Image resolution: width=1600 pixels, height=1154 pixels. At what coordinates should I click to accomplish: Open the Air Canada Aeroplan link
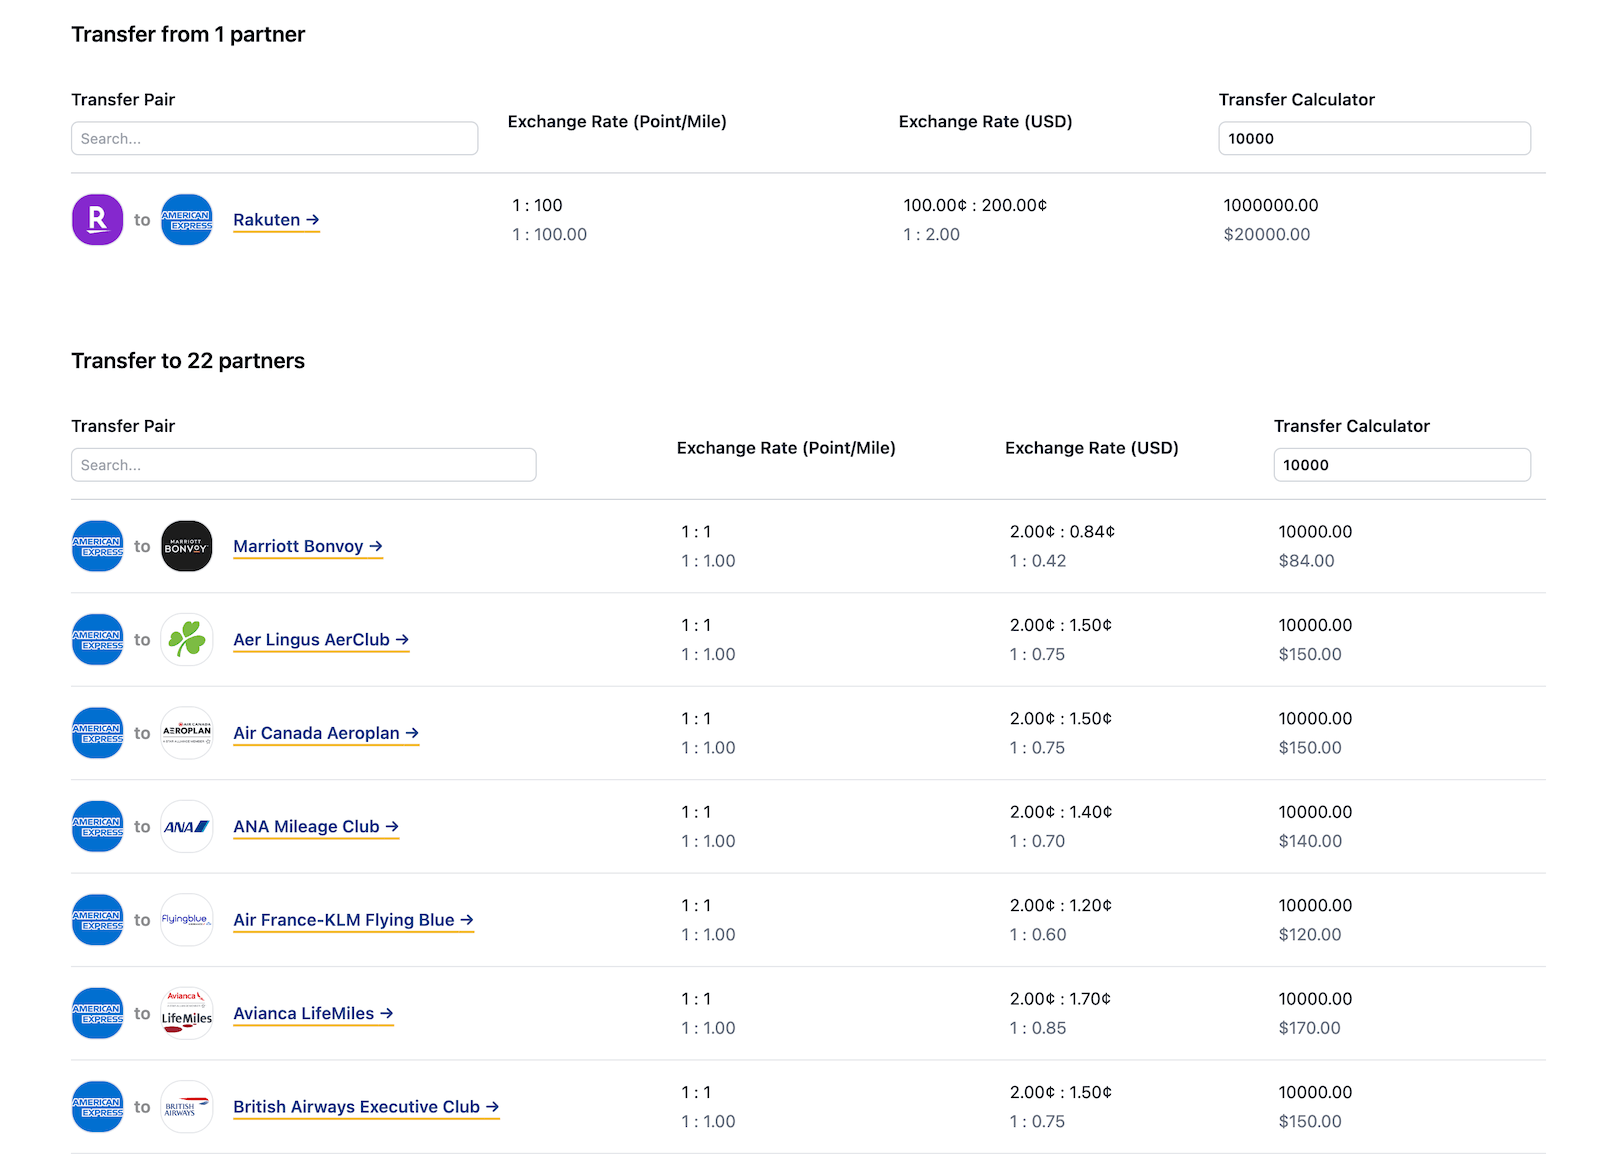click(326, 733)
